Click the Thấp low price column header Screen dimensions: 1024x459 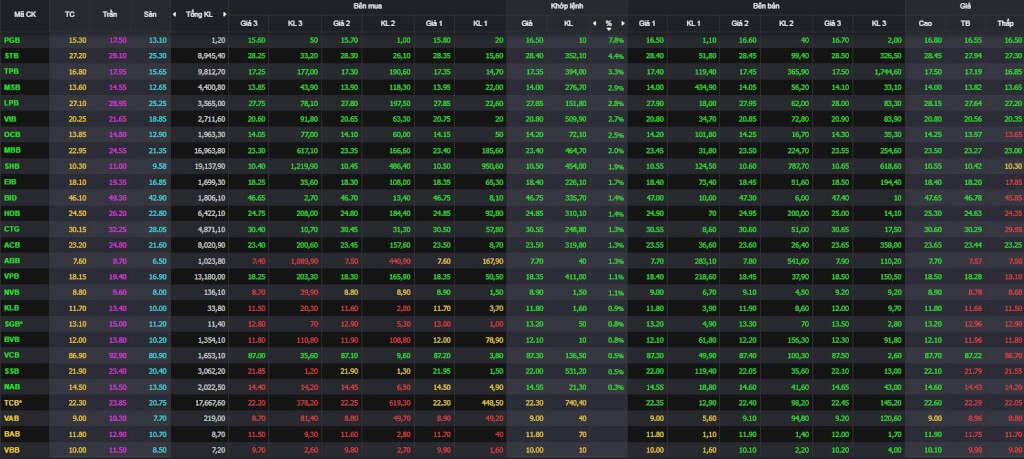click(1005, 24)
